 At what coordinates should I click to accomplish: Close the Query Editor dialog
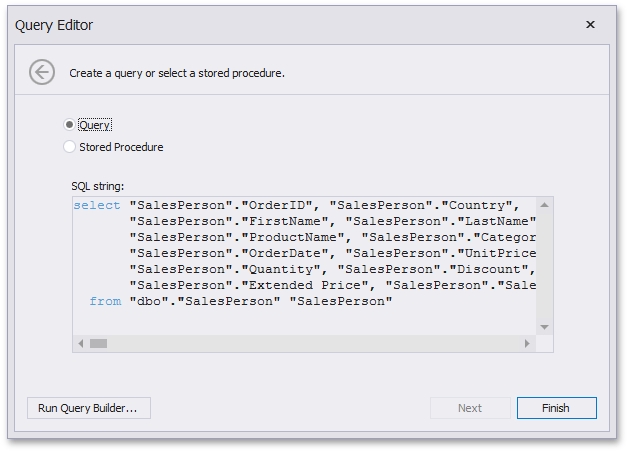(590, 25)
